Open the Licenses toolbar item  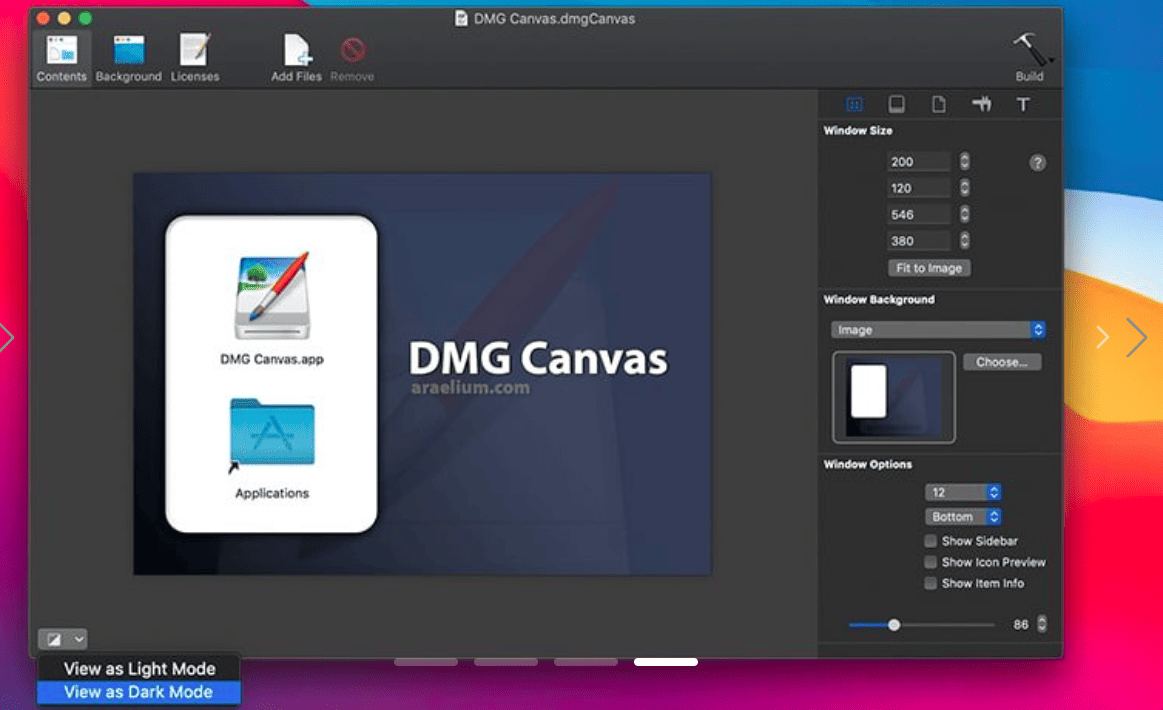point(194,58)
